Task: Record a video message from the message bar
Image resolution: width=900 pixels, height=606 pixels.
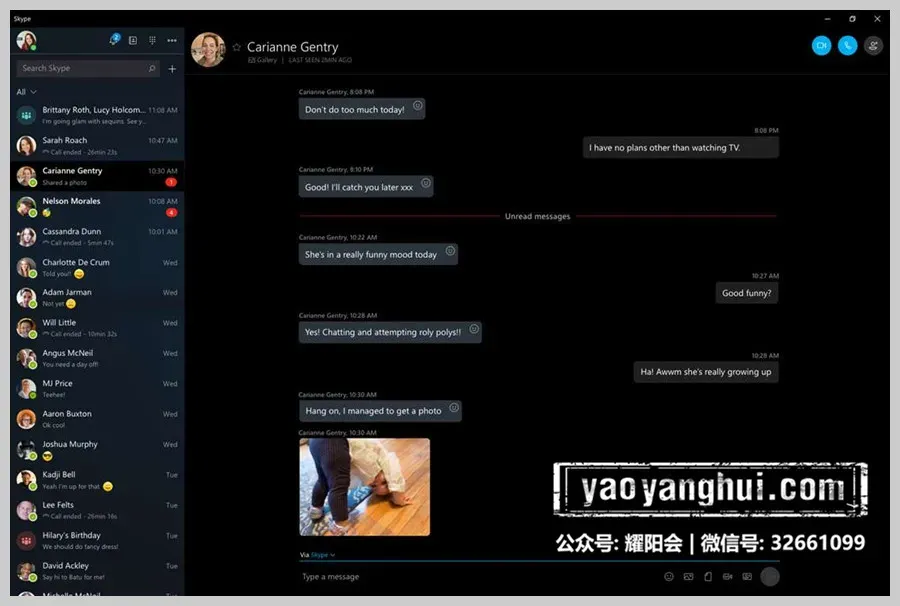Action: [x=727, y=576]
